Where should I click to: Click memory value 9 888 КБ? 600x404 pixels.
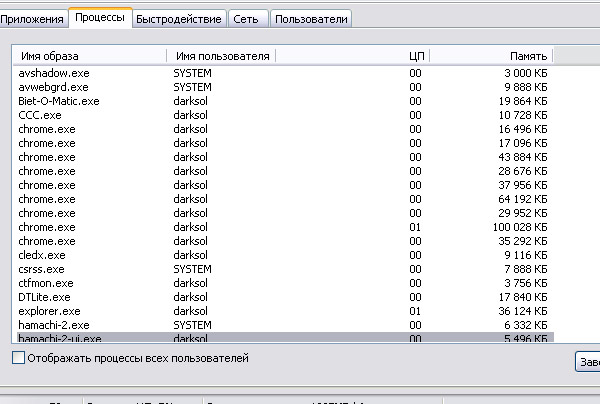(x=525, y=87)
